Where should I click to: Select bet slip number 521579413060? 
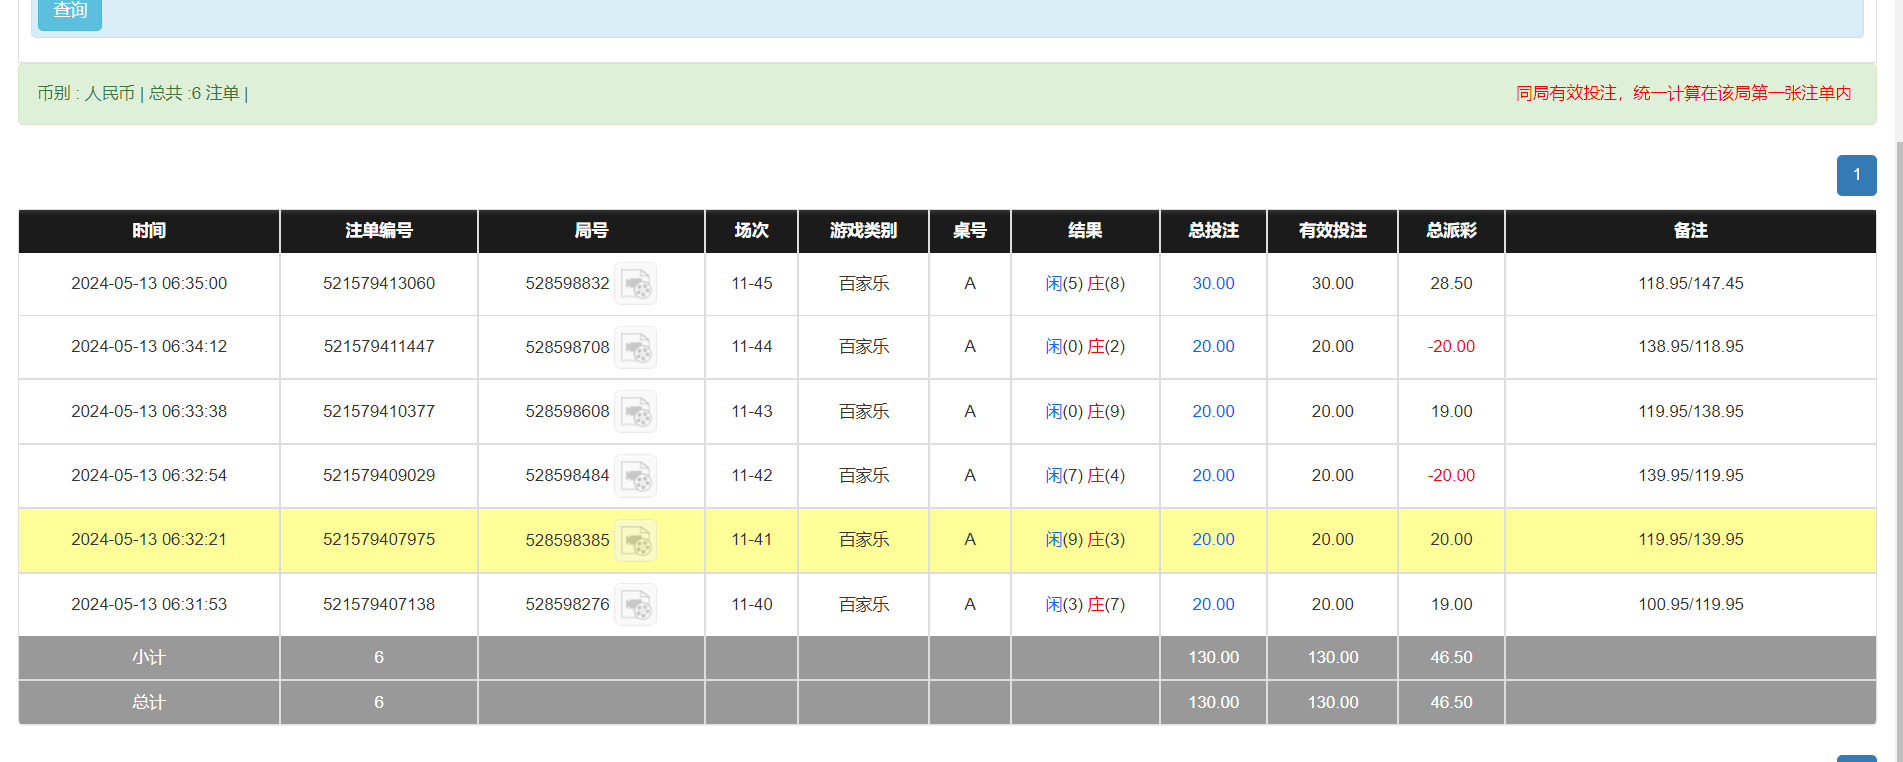pos(379,284)
